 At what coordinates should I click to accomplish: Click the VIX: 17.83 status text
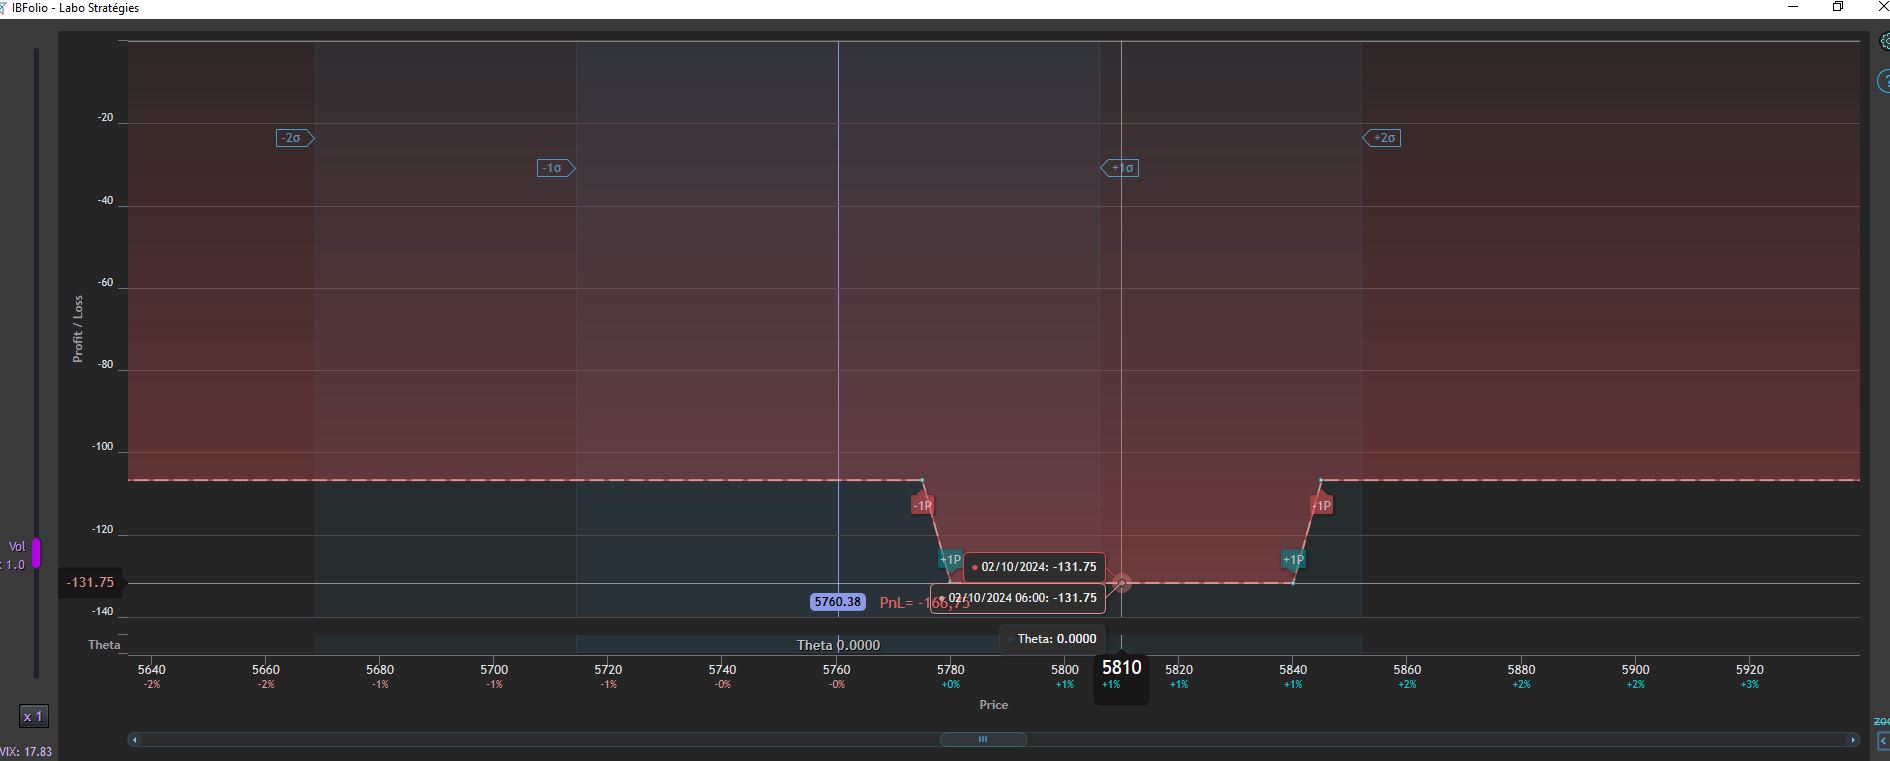26,752
